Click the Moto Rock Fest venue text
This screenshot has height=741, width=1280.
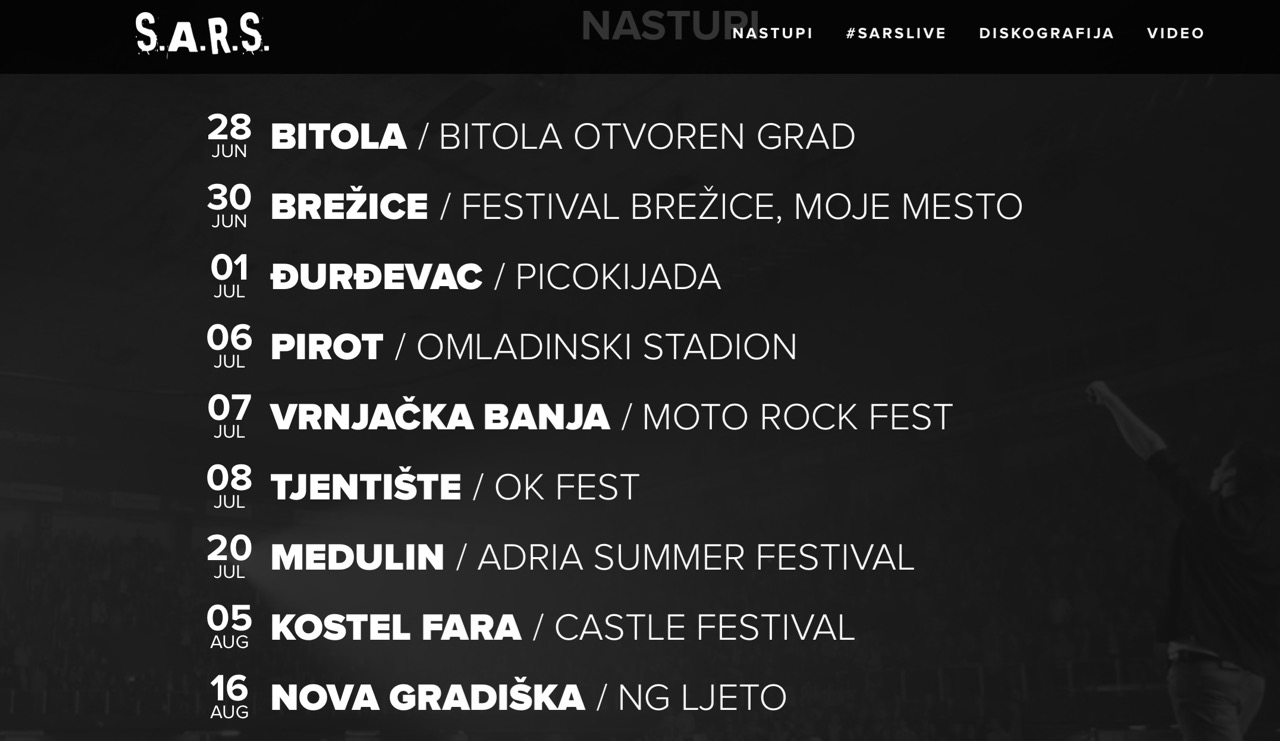797,417
